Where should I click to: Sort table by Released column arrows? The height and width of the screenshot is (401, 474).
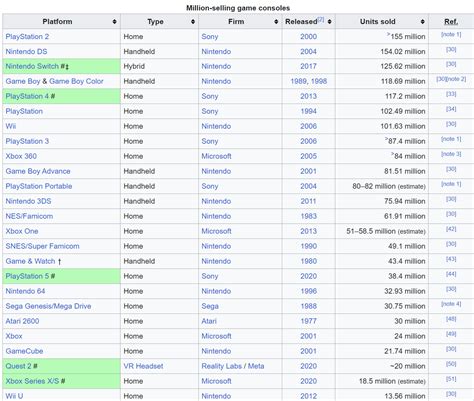[329, 22]
